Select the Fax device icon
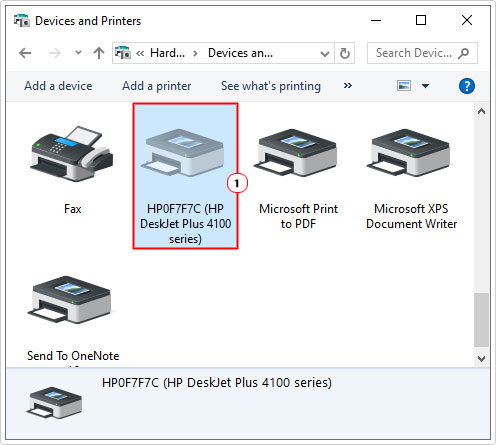The height and width of the screenshot is (445, 496). click(72, 153)
